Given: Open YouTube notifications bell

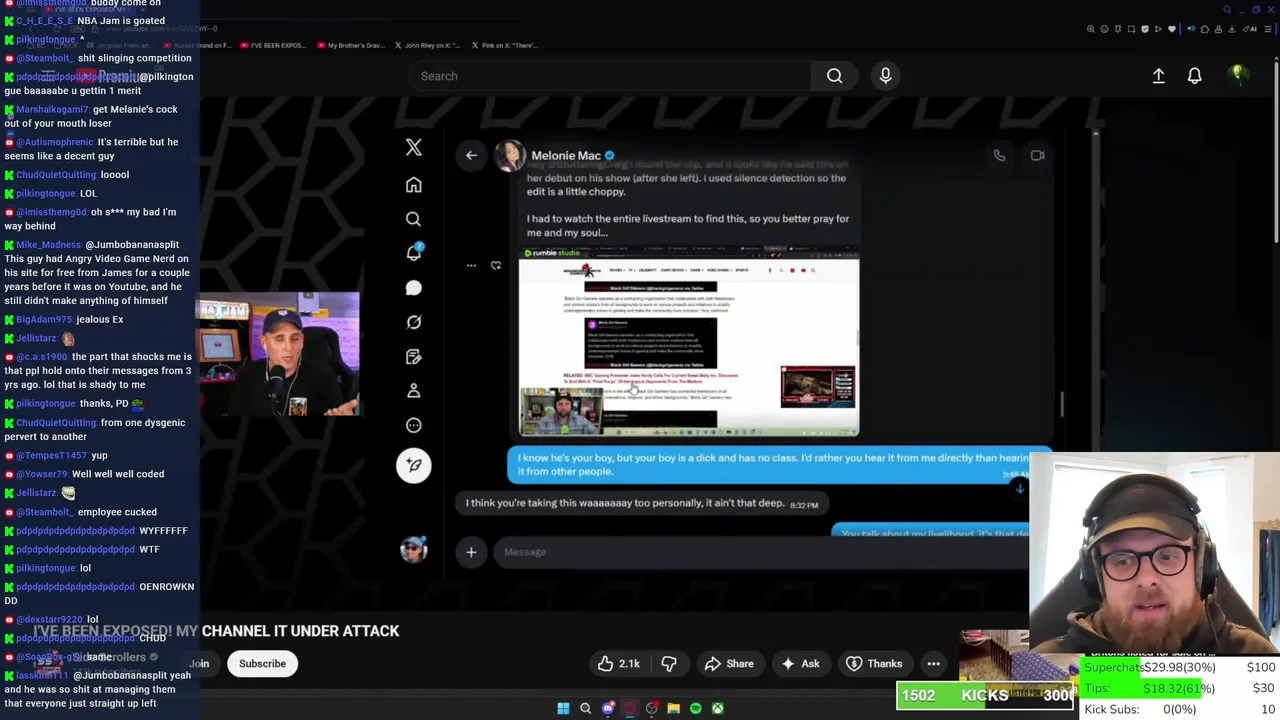Looking at the screenshot, I should point(1194,76).
